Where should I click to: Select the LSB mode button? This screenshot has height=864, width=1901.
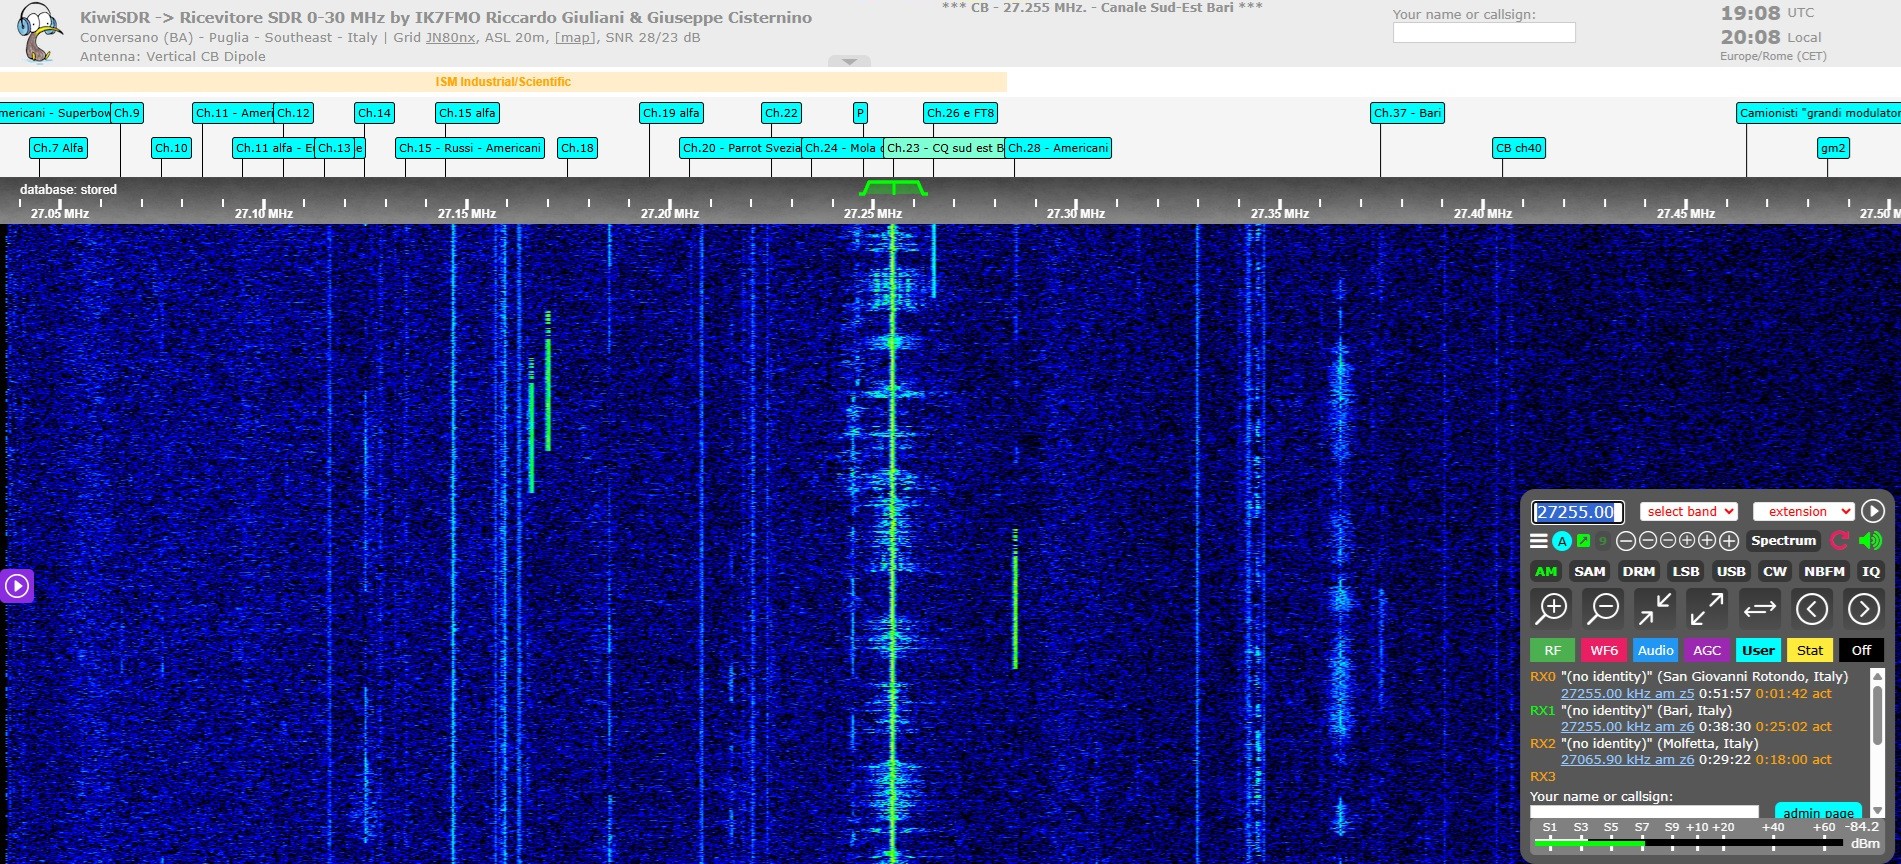click(x=1686, y=571)
